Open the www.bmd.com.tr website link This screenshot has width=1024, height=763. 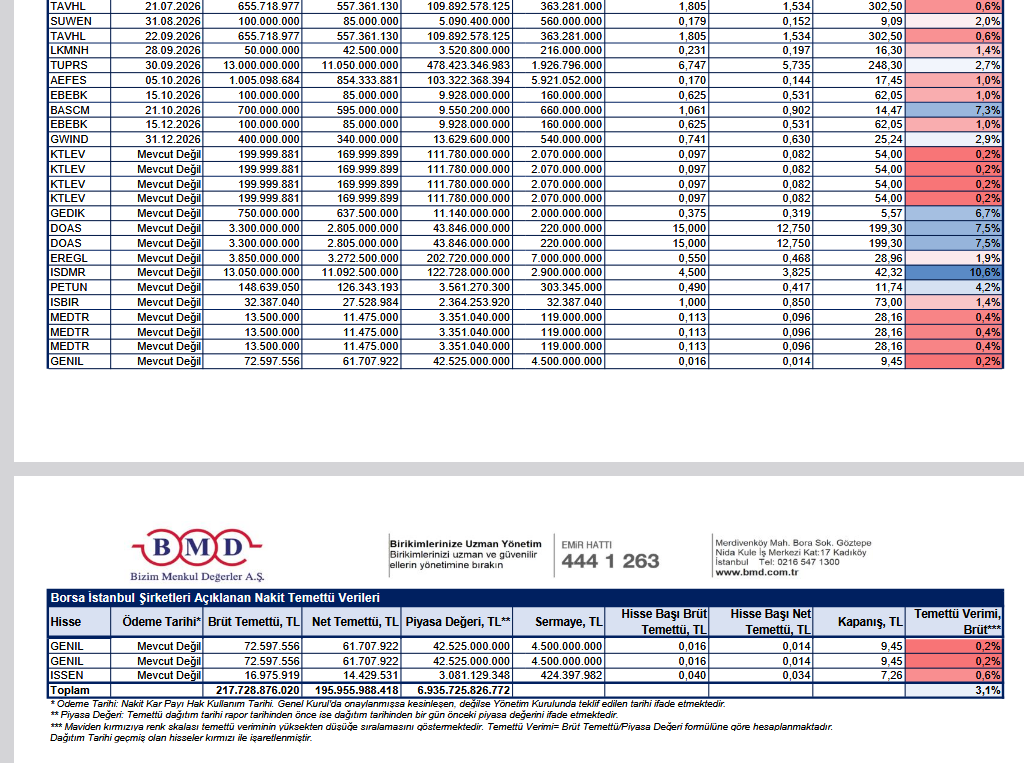756,573
